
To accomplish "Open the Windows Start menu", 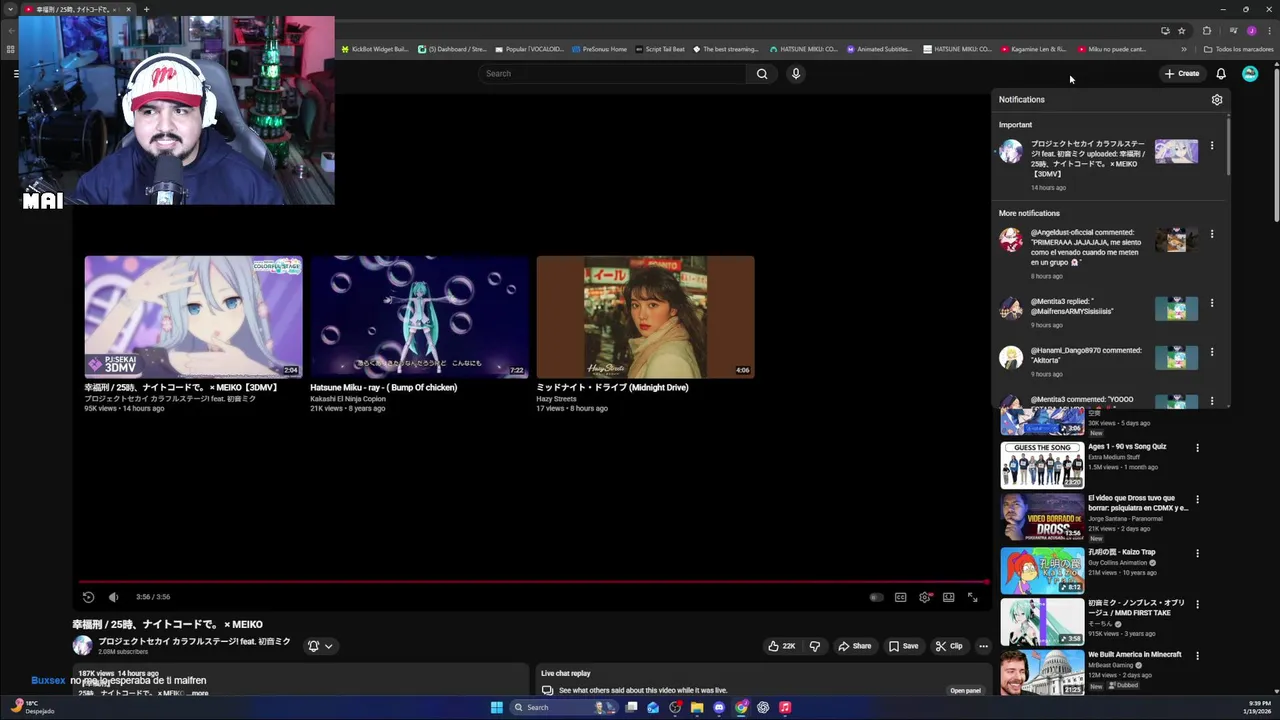I will [496, 707].
